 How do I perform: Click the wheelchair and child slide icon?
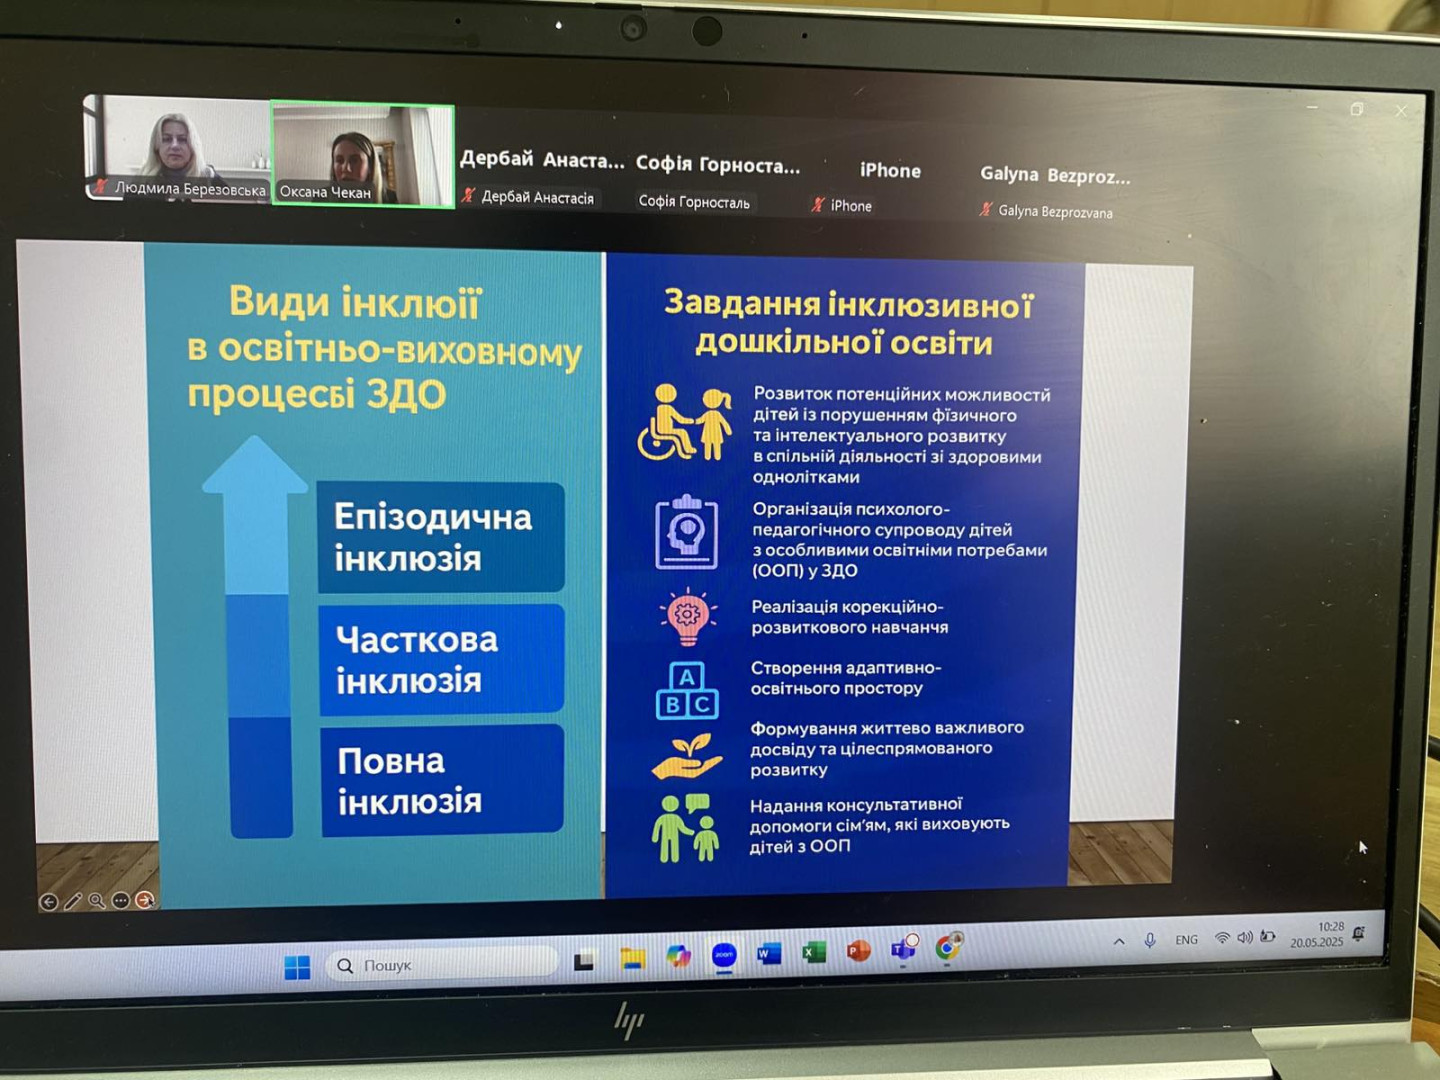click(x=685, y=422)
